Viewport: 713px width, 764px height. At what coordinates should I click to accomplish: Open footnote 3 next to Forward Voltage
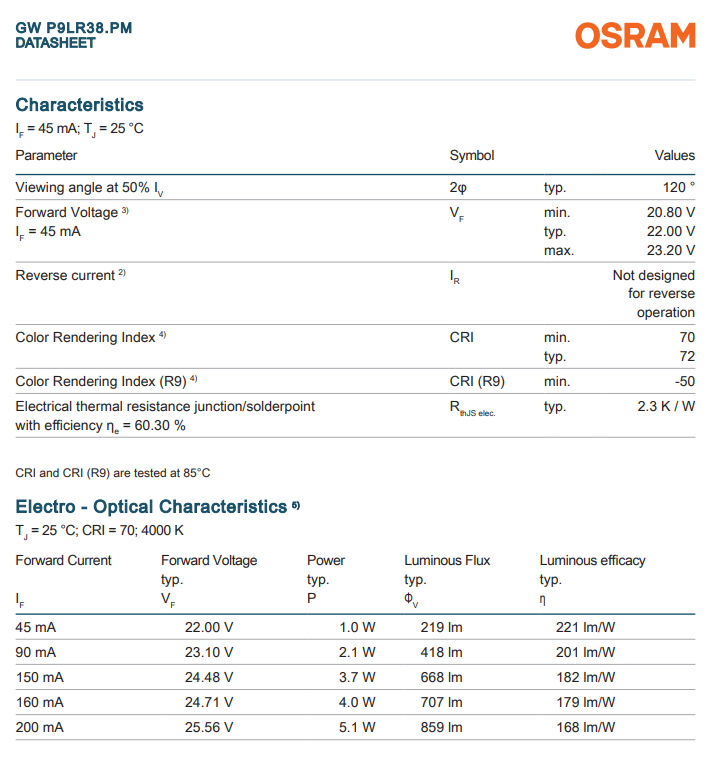(125, 210)
